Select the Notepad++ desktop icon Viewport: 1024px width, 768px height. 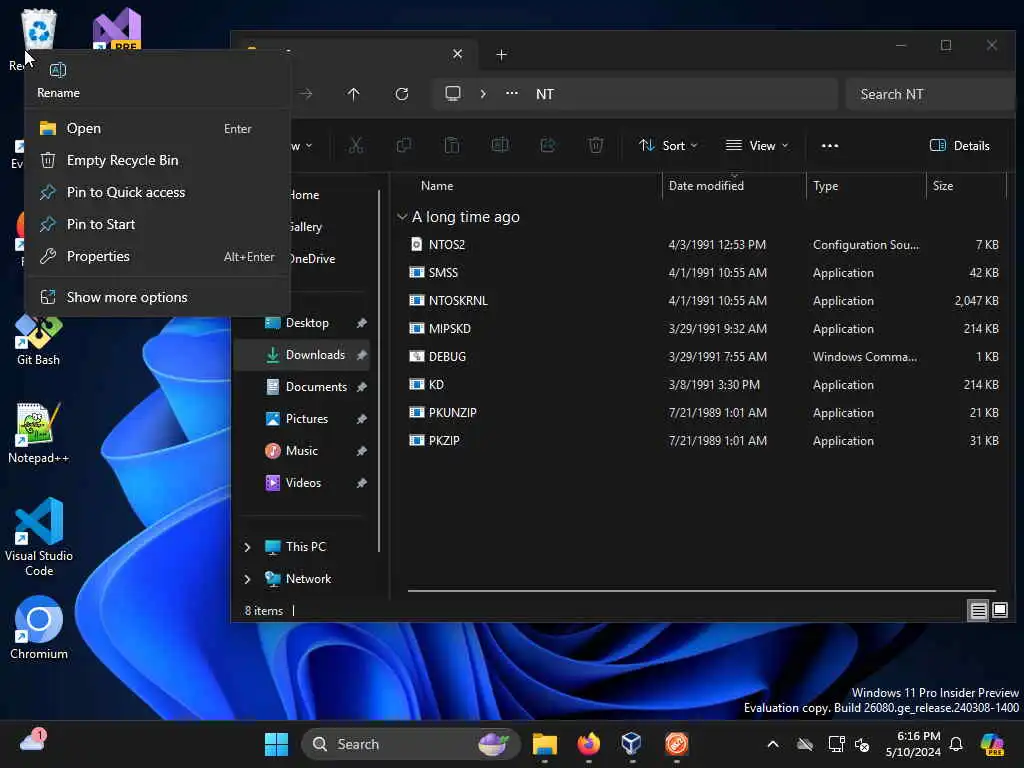39,434
